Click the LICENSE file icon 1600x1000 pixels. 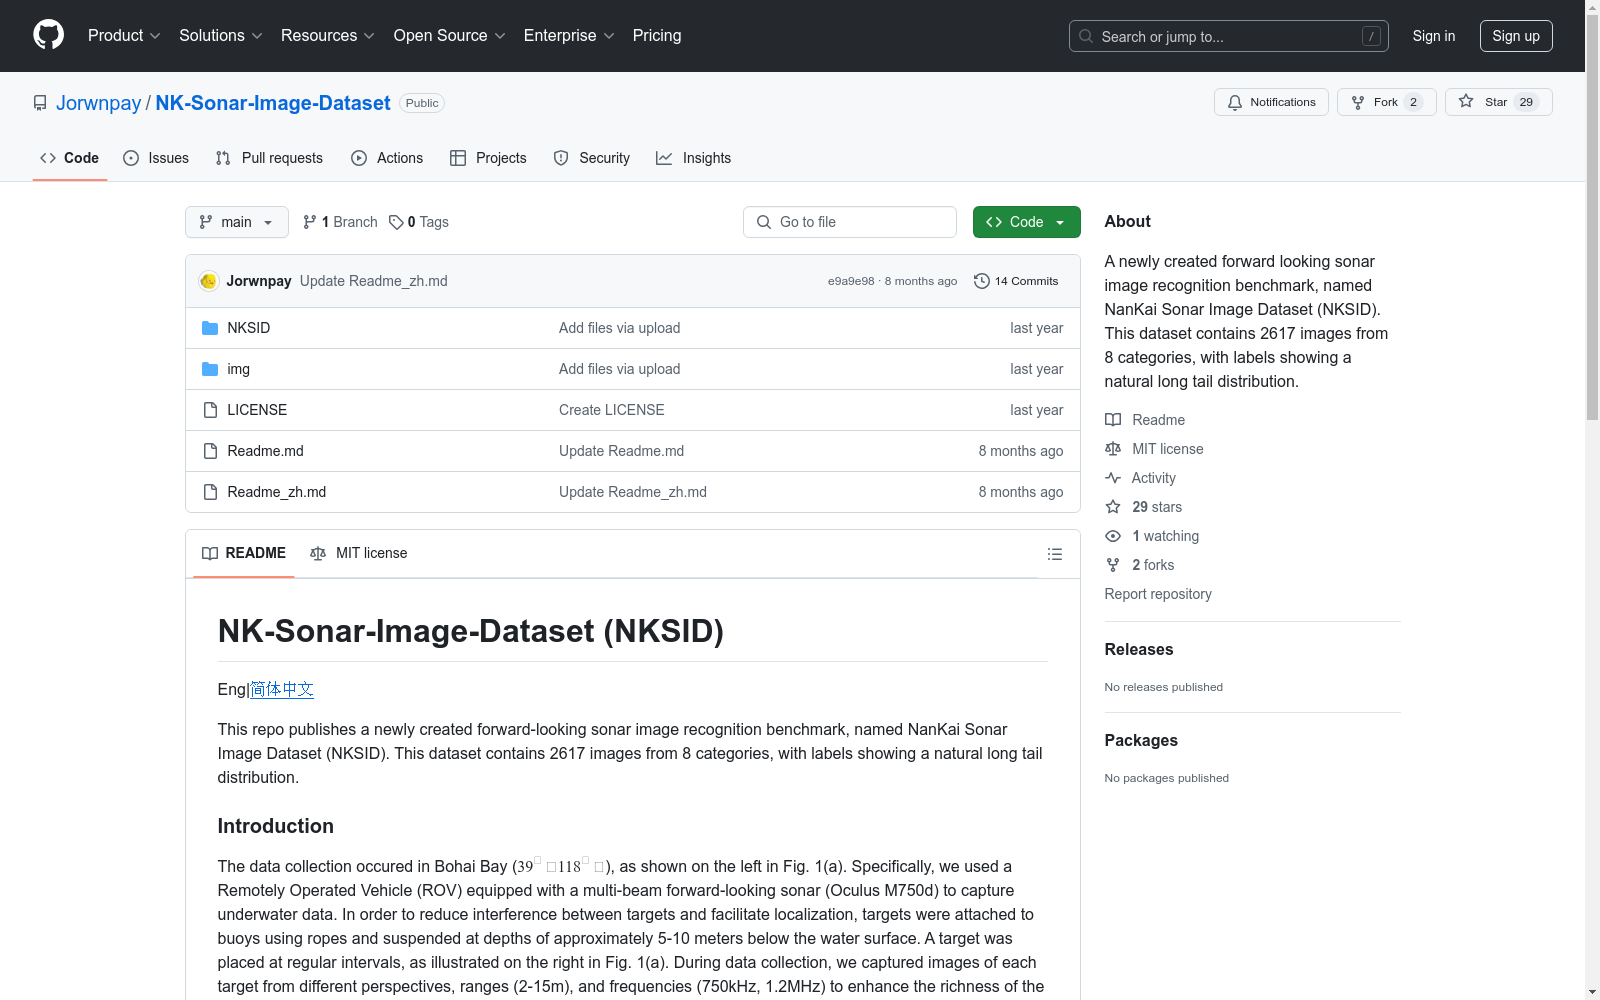click(210, 410)
